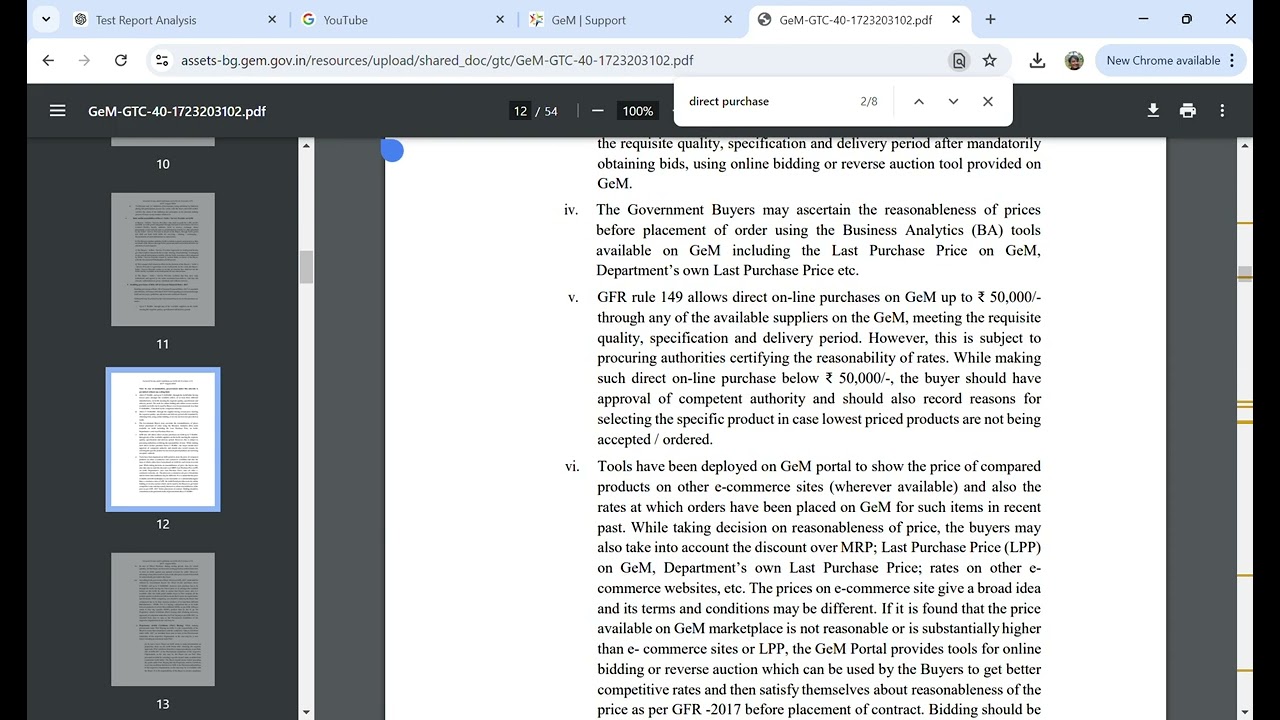Go forward to the next page

click(x=84, y=60)
